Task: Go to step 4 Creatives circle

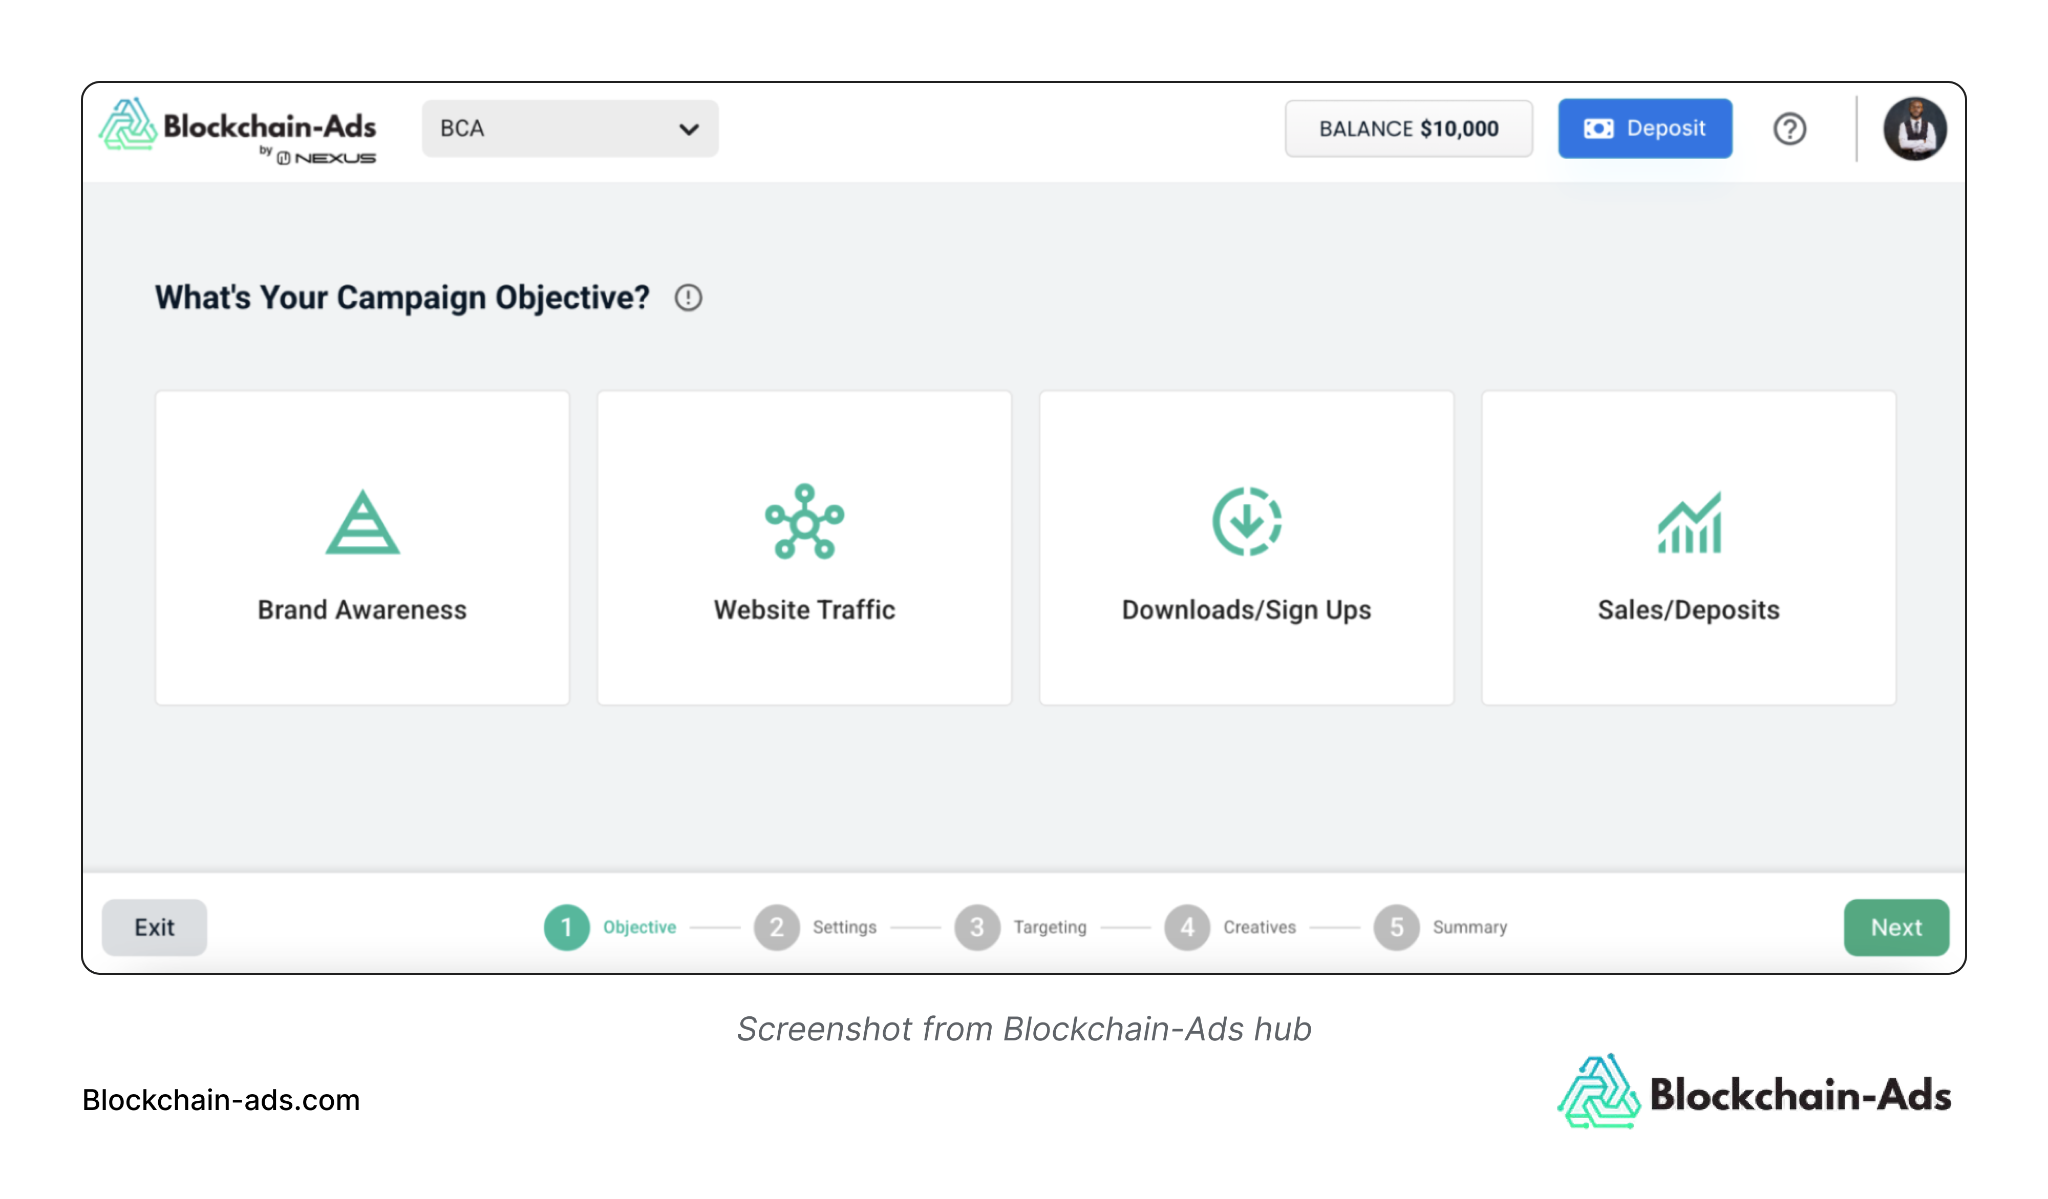Action: pyautogui.click(x=1187, y=927)
